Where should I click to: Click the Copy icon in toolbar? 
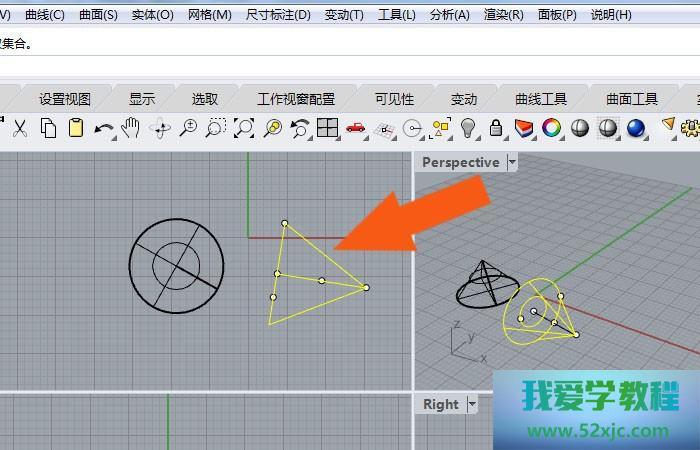tap(48, 128)
